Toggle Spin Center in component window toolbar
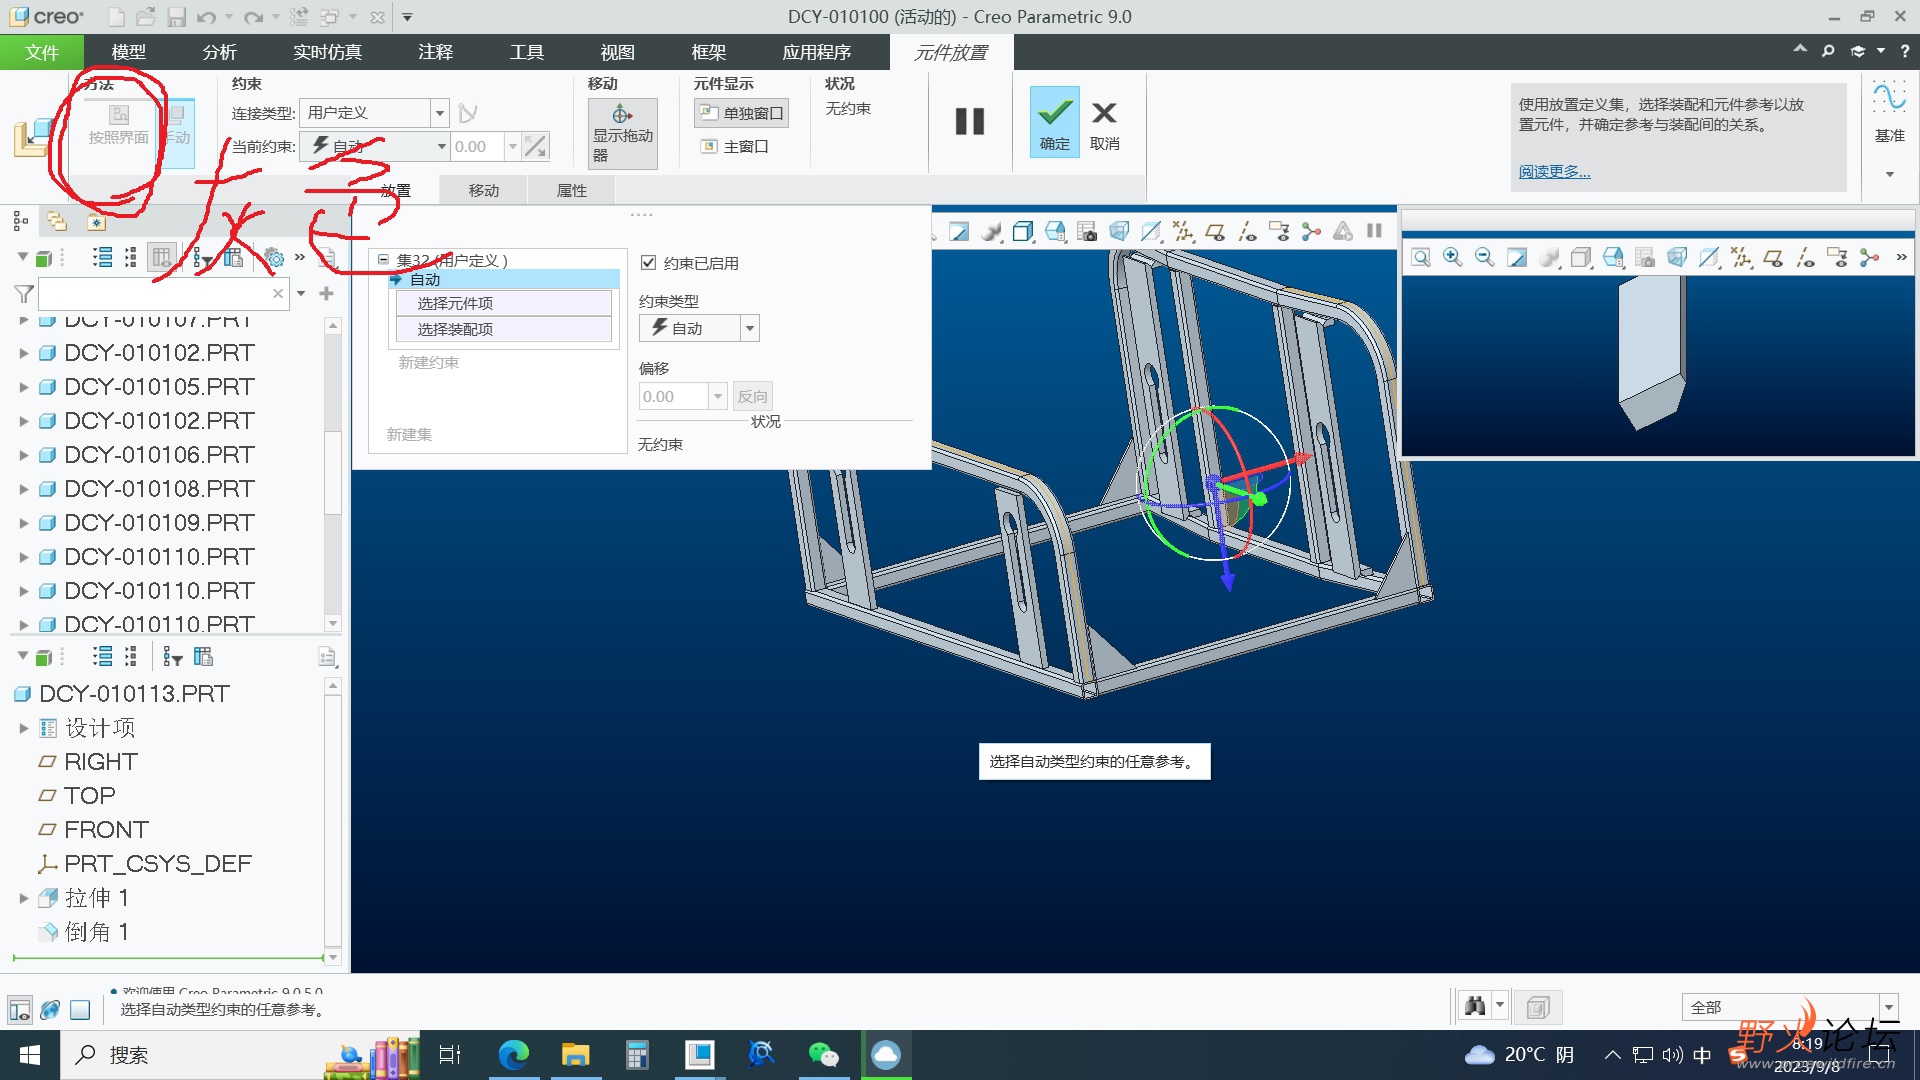This screenshot has width=1920, height=1080. pos(1869,258)
